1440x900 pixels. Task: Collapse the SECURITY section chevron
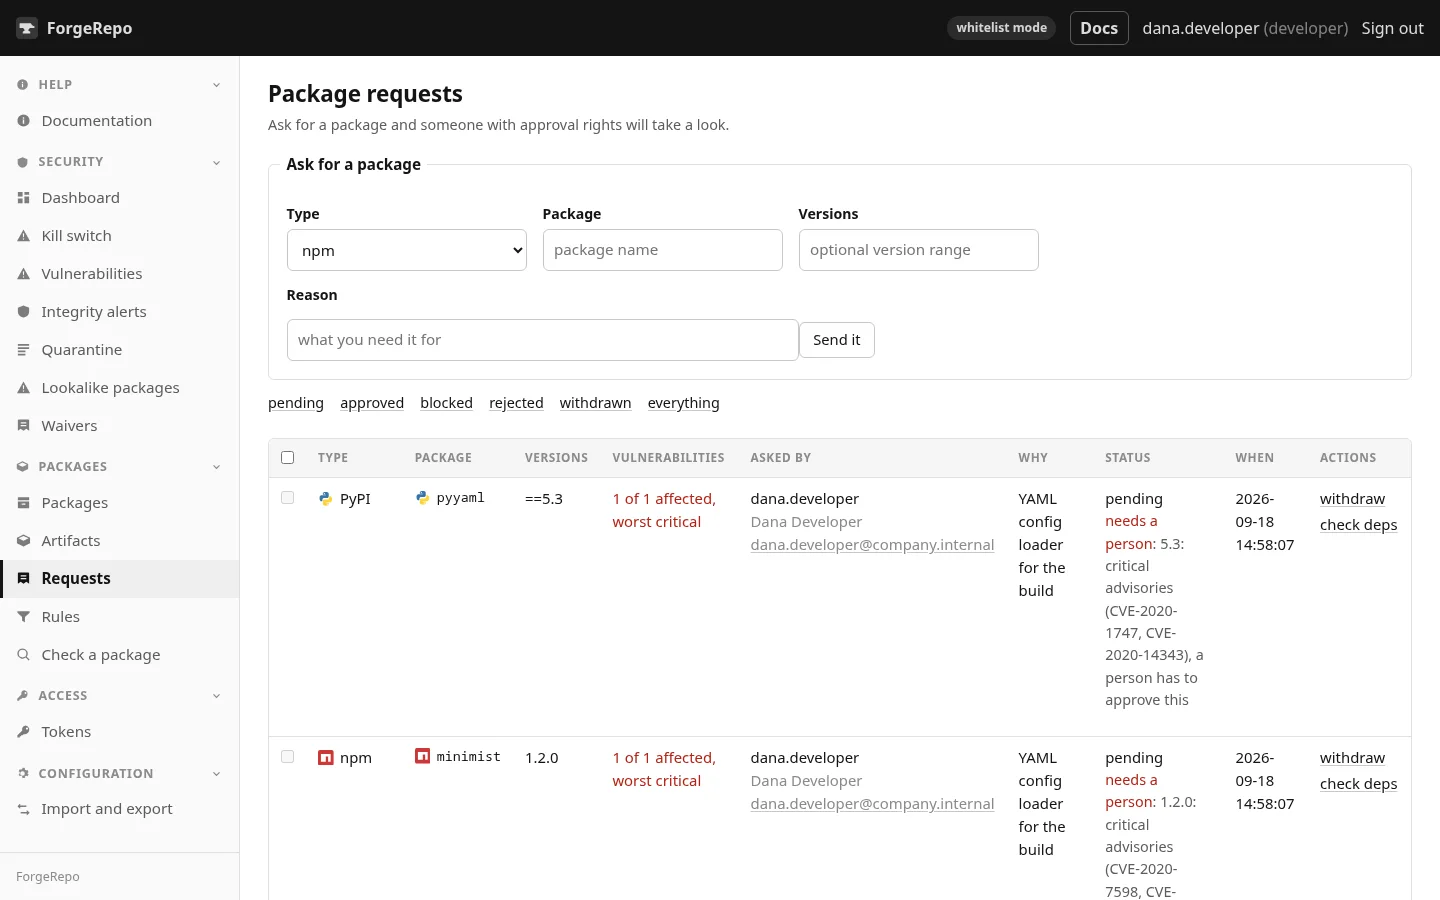click(x=216, y=162)
